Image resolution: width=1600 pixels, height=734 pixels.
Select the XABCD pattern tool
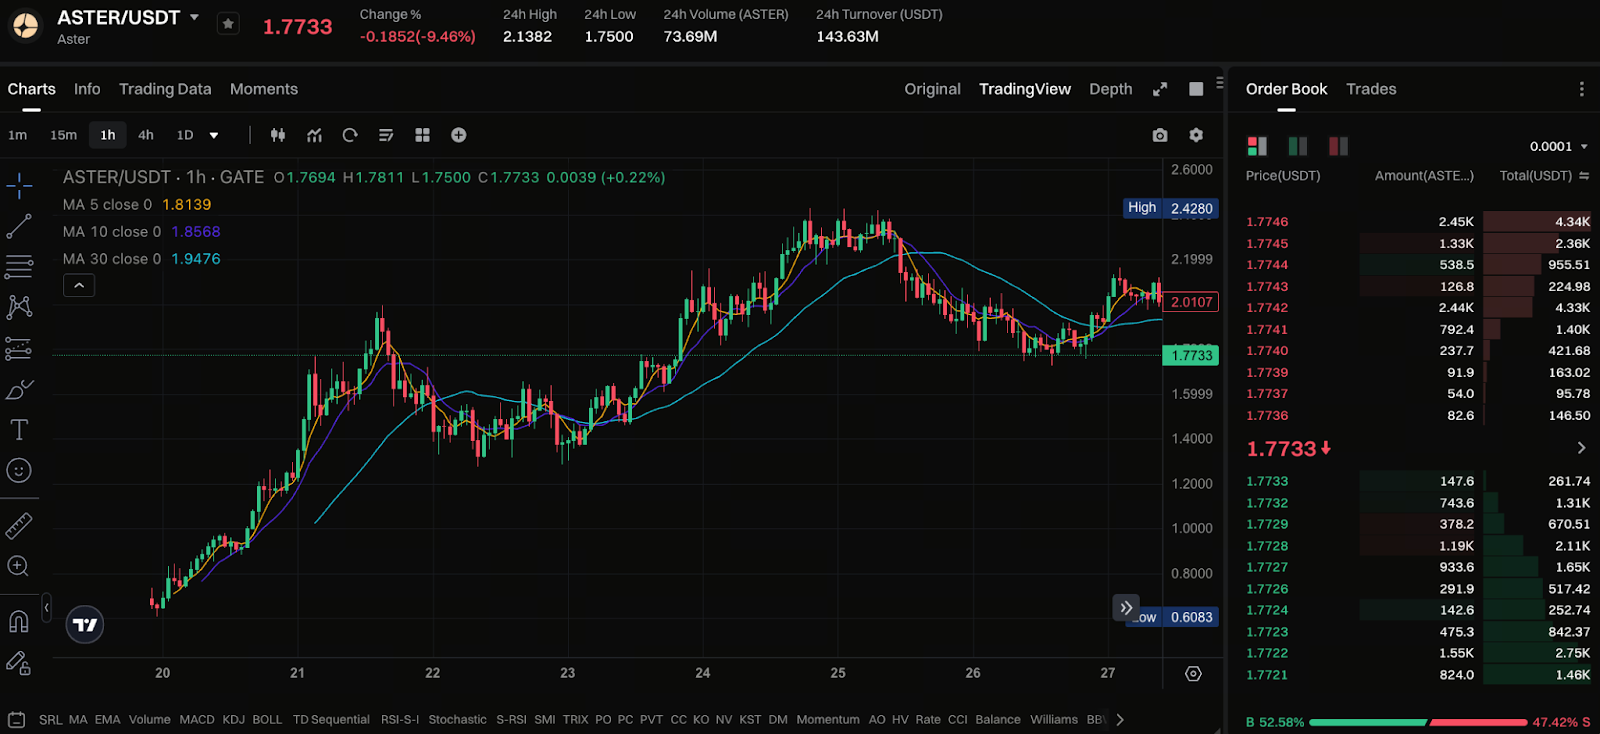19,307
